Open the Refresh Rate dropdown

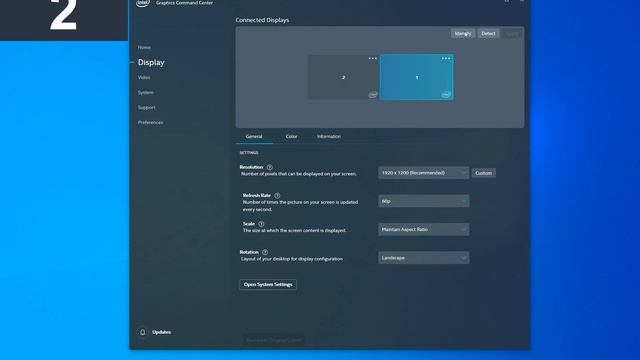pos(424,201)
